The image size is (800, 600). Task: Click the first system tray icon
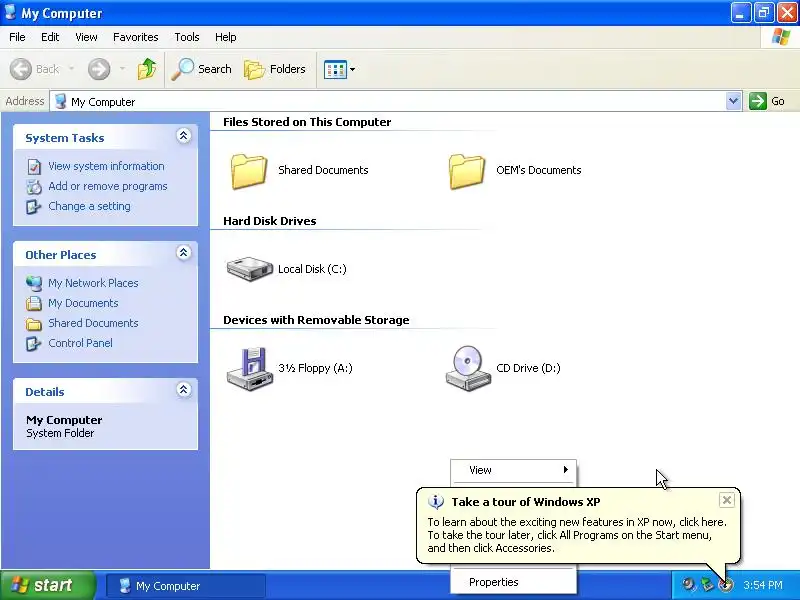point(689,584)
